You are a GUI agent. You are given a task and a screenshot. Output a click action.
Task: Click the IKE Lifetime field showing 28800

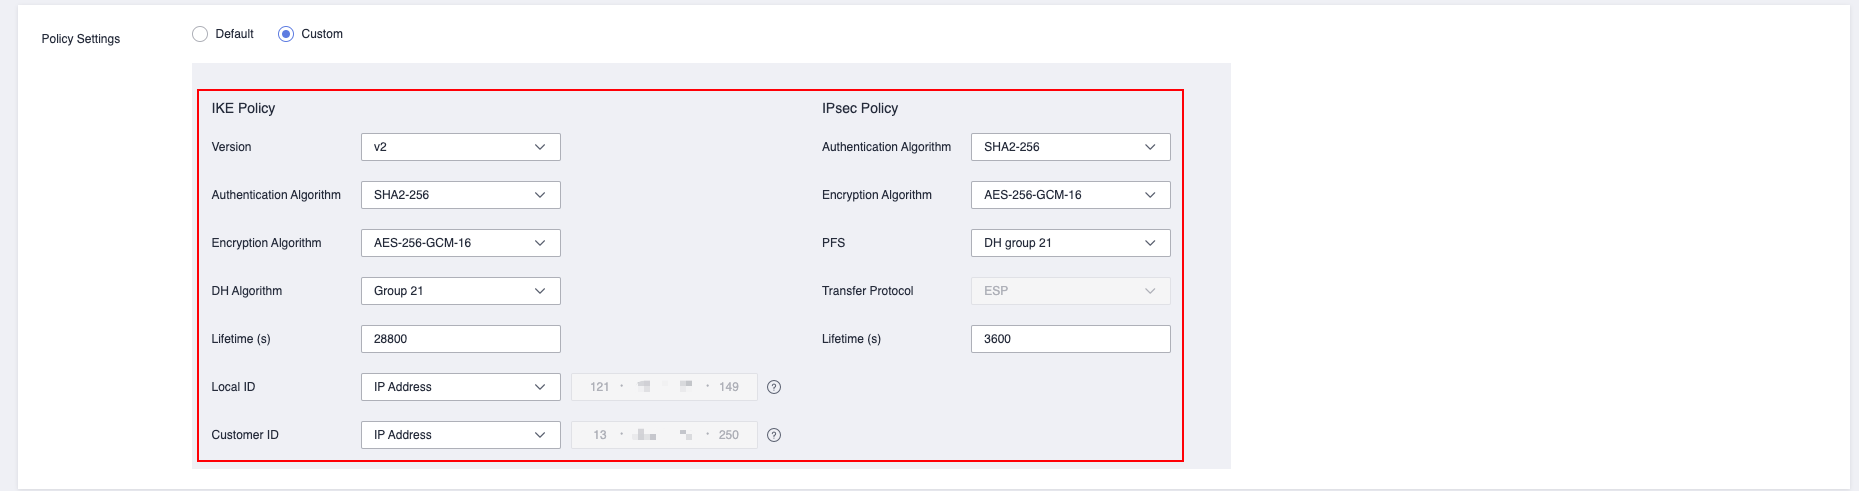(460, 339)
